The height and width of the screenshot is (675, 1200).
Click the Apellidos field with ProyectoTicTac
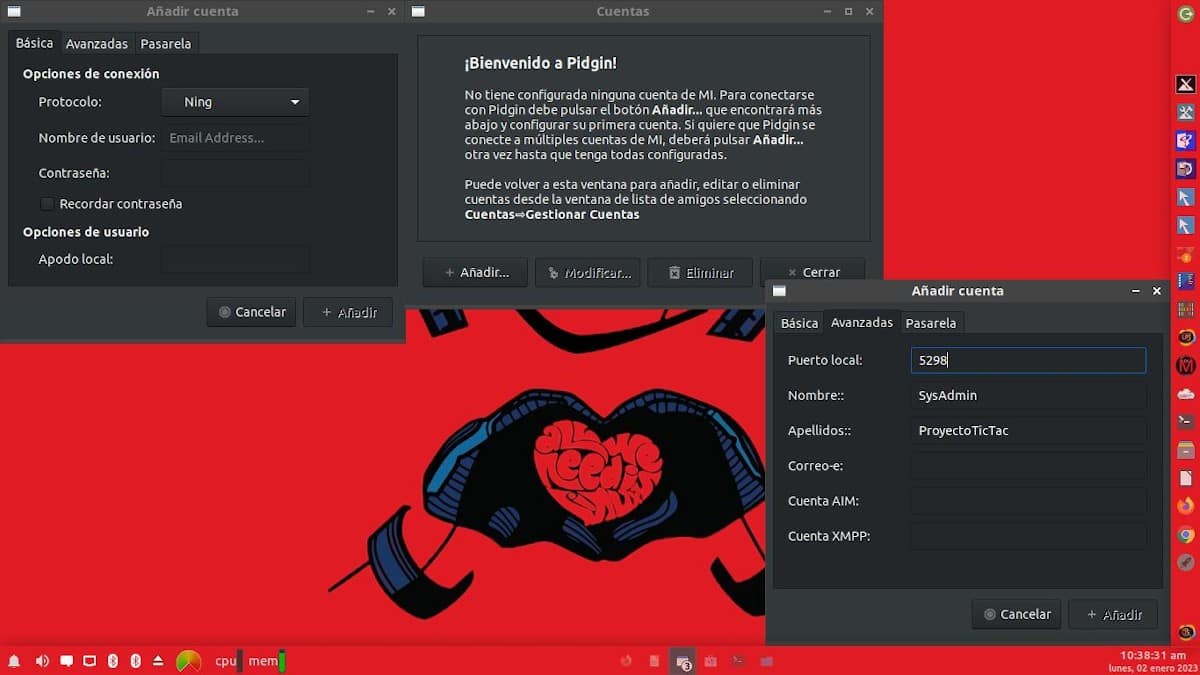point(1028,431)
